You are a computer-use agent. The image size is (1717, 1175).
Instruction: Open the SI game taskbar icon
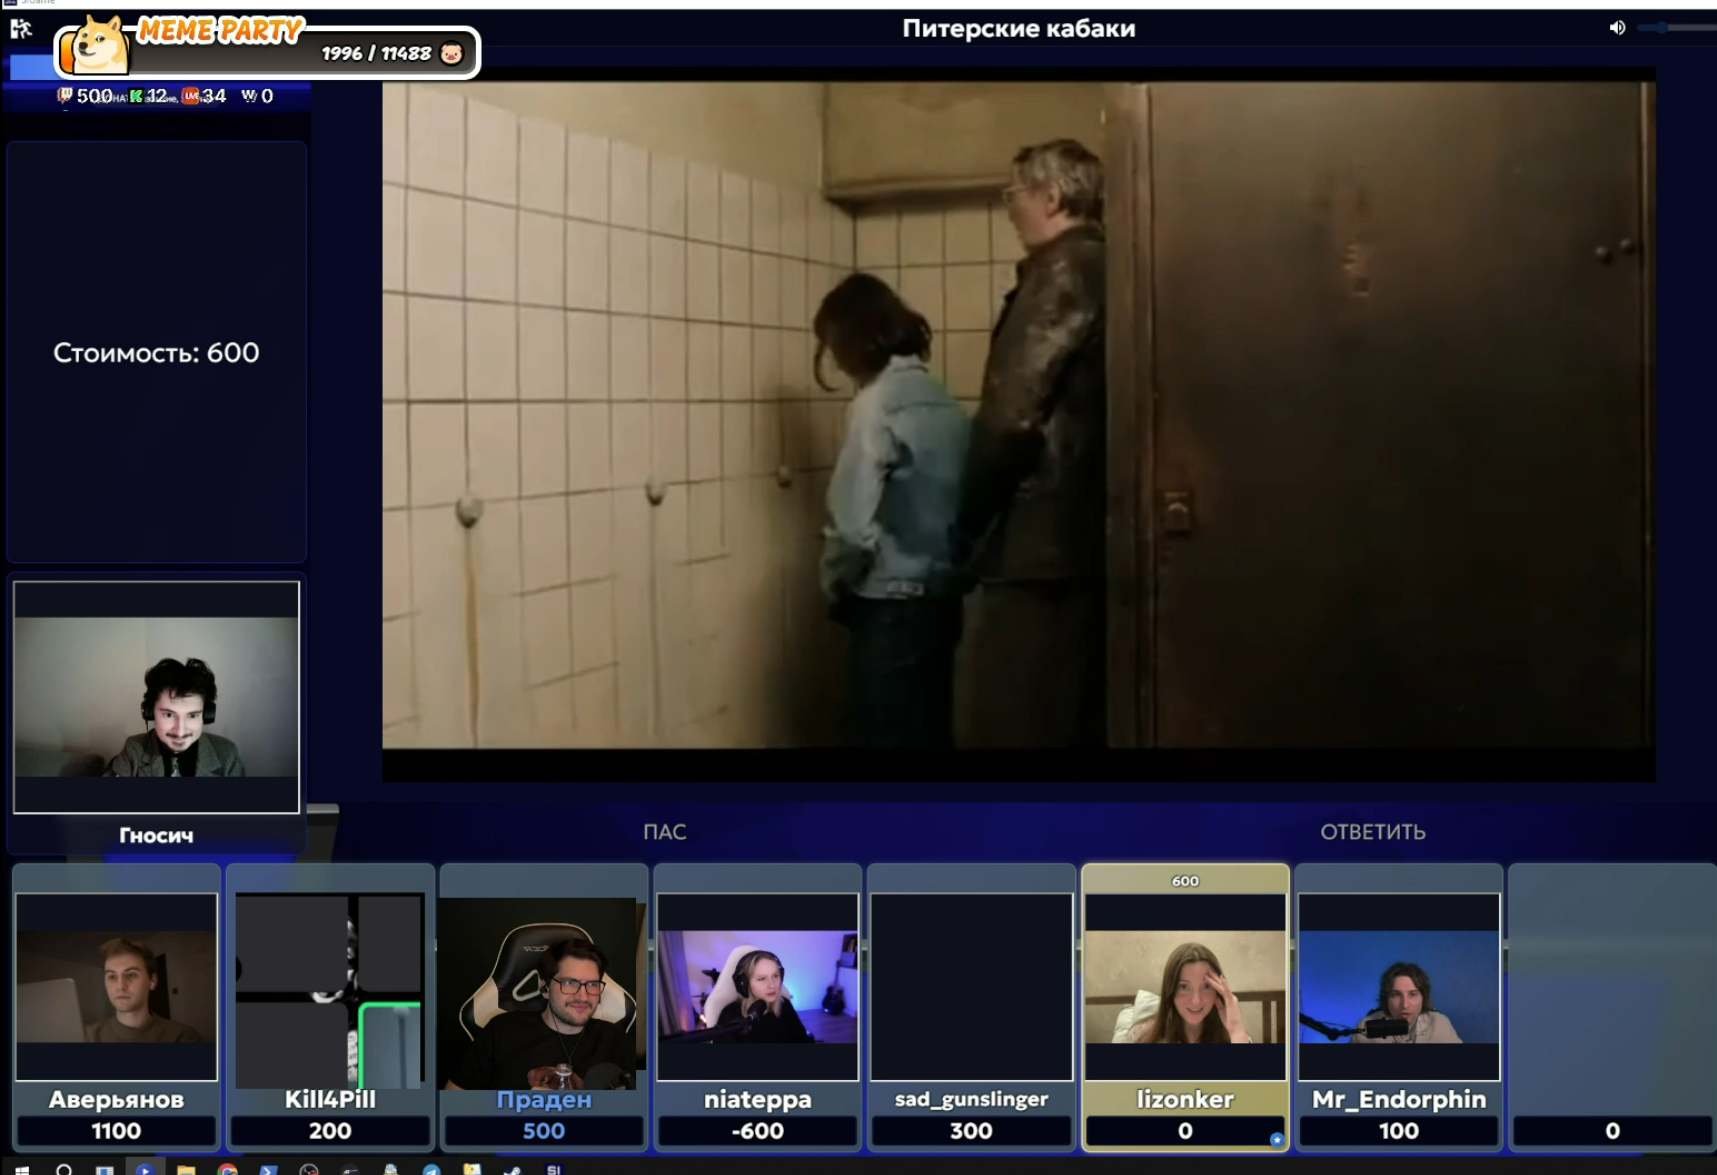point(553,1169)
